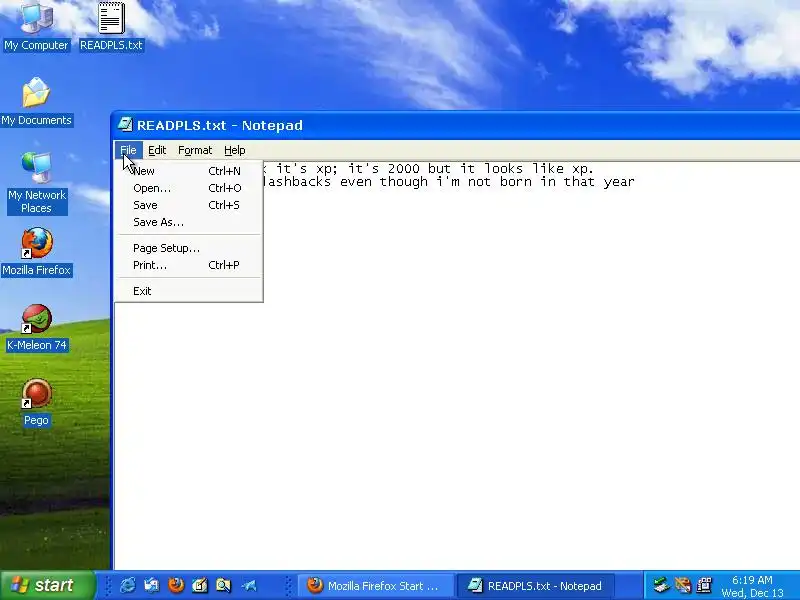The height and width of the screenshot is (600, 800).
Task: Open the Help menu in Notepad
Action: 235,150
